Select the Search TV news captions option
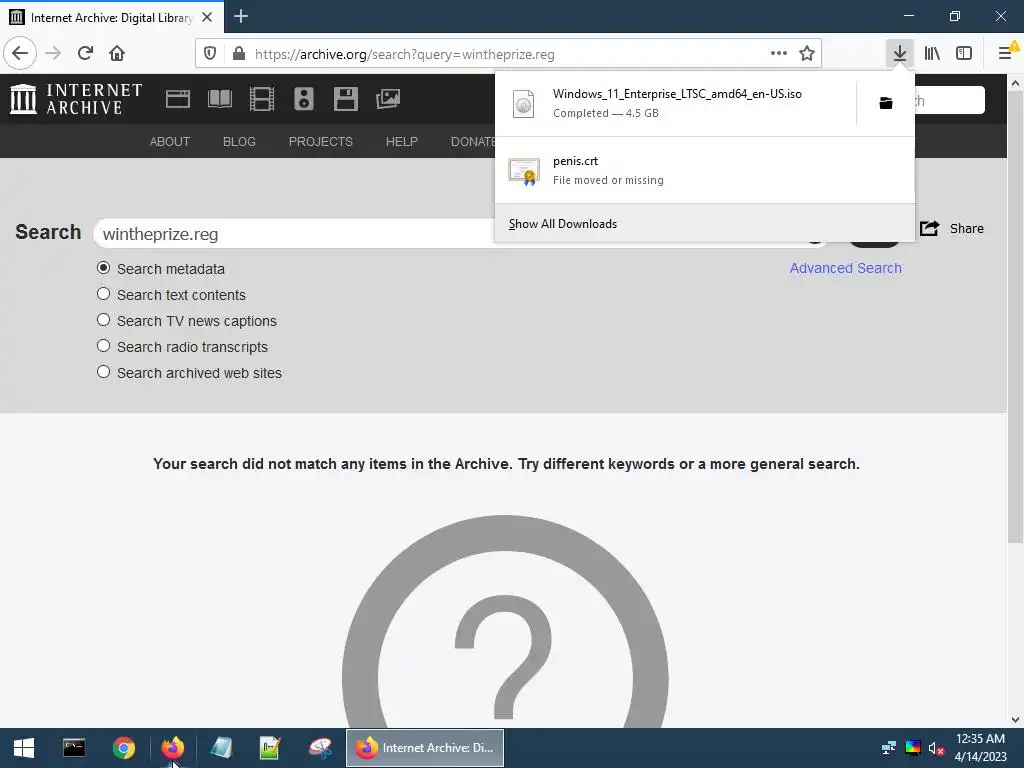Viewport: 1024px width, 768px height. [x=103, y=320]
